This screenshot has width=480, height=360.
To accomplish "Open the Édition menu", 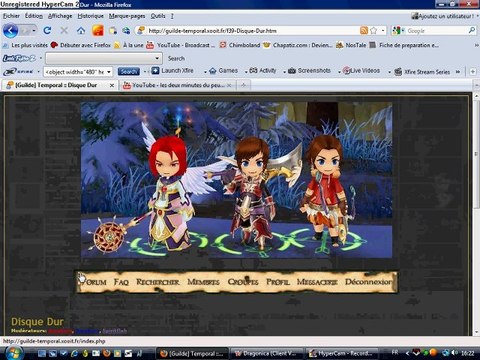I will 34,16.
